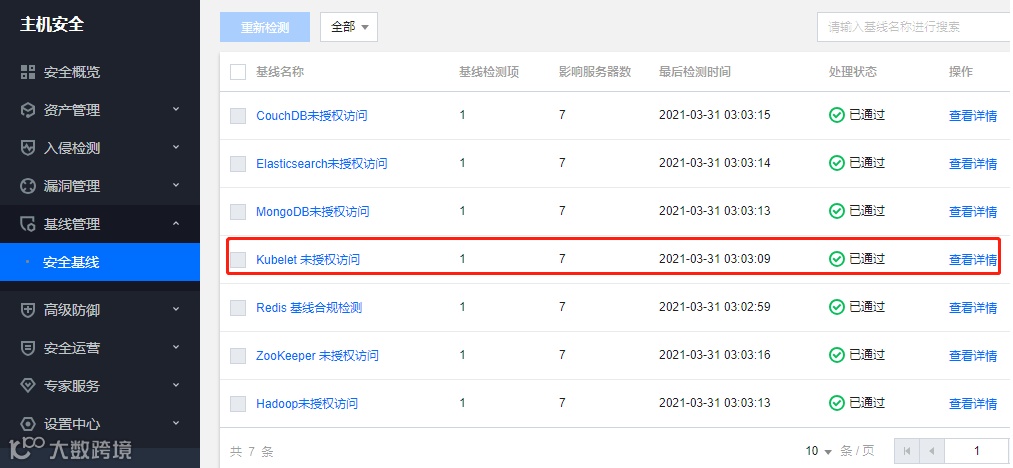Expand the 漏洞管理 menu chevron
1013x468 pixels.
pyautogui.click(x=176, y=186)
